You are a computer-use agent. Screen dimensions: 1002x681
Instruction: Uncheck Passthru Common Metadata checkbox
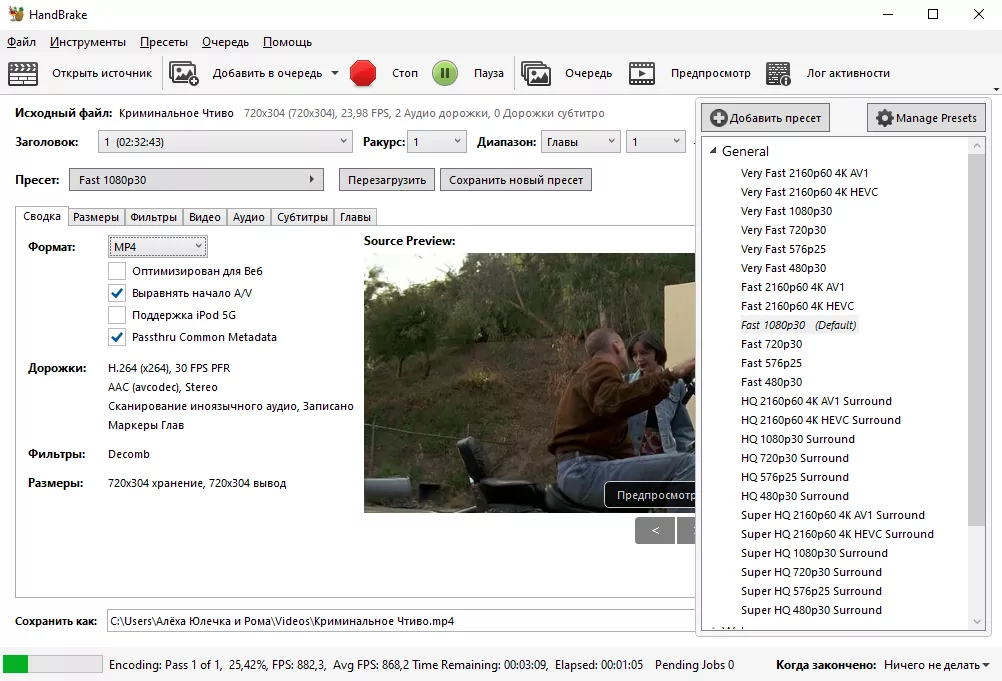(117, 337)
